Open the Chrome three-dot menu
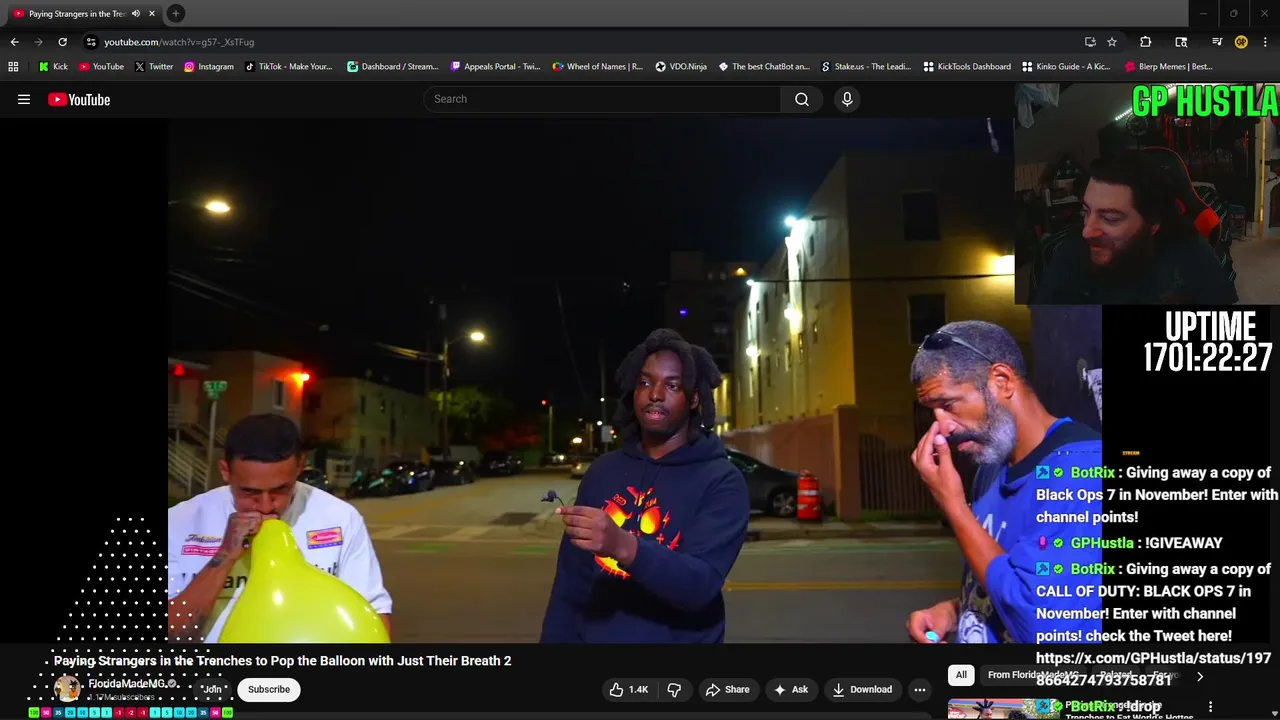Viewport: 1280px width, 720px height. pyautogui.click(x=1266, y=42)
